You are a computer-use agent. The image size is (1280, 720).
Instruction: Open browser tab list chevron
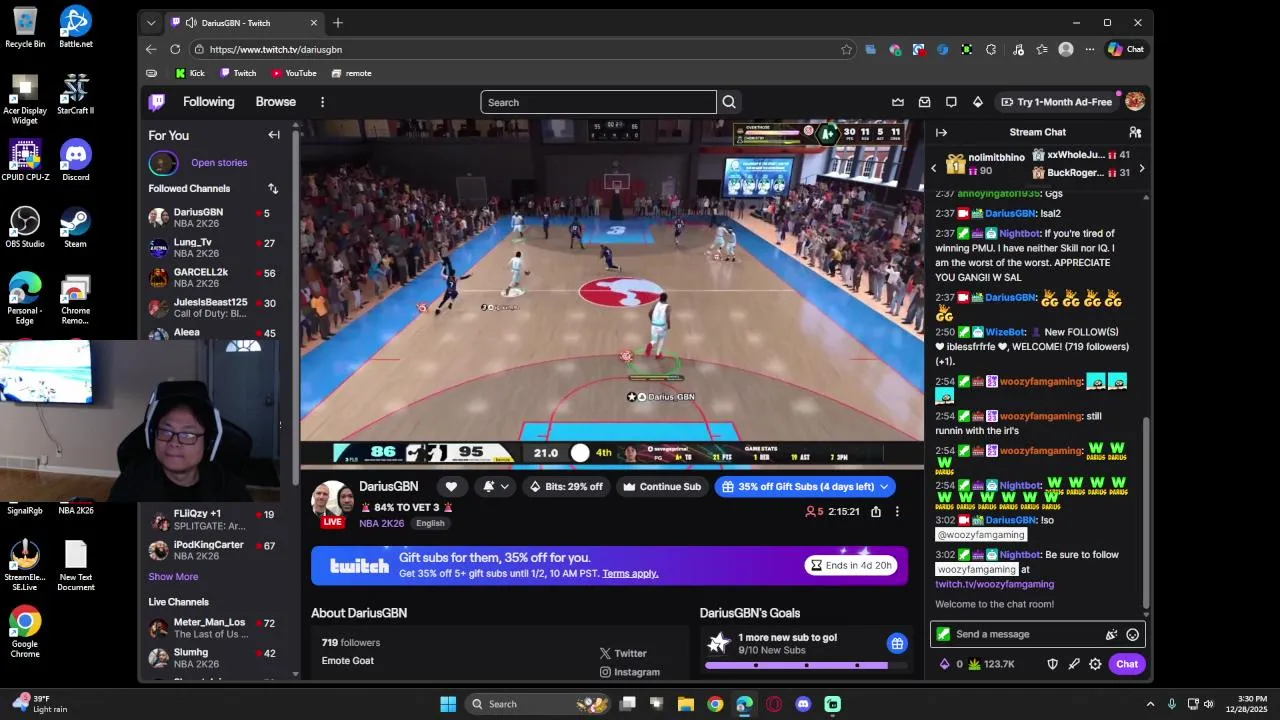click(151, 23)
